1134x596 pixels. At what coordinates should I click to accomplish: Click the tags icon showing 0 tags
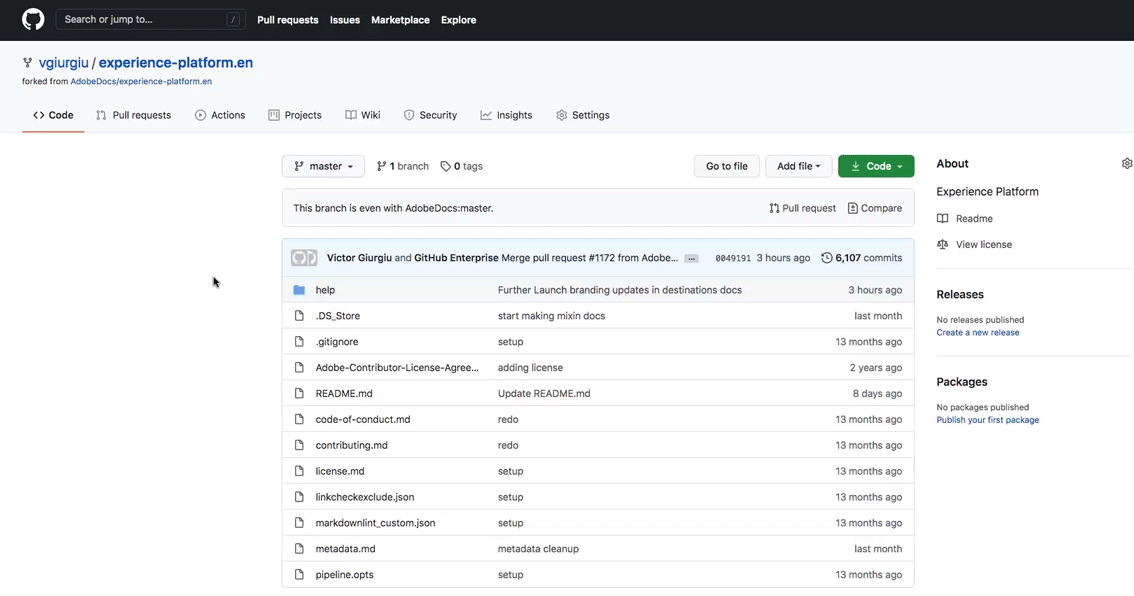pos(446,167)
